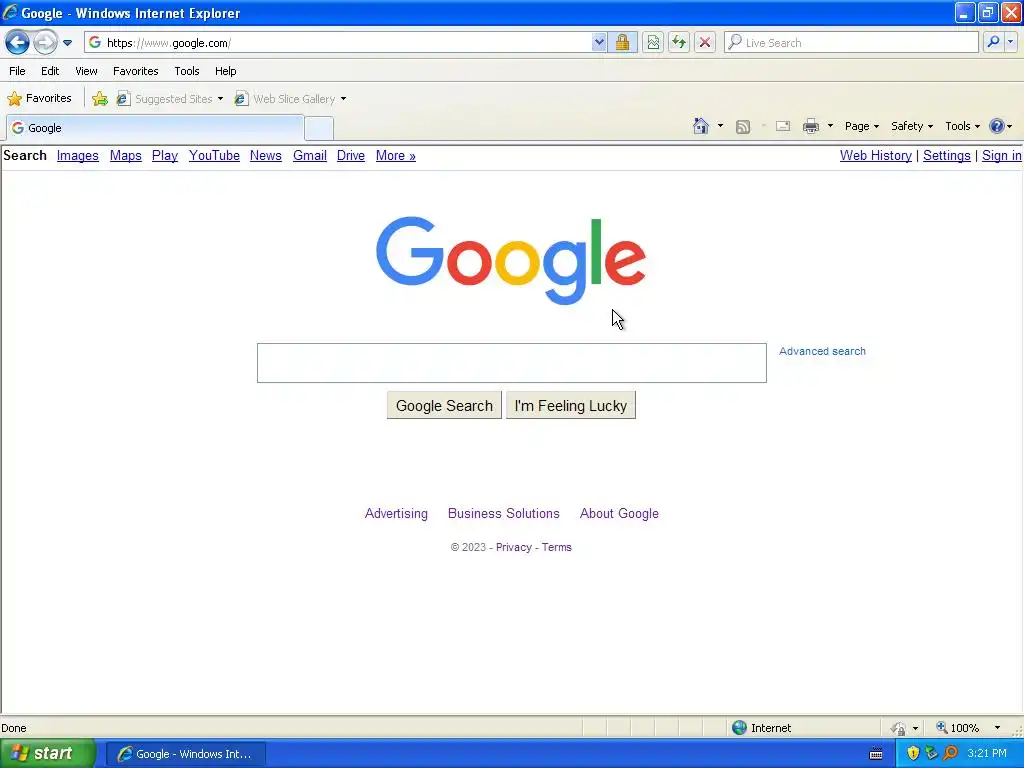Screen dimensions: 1024x768
Task: Stop loading with the red X icon
Action: pos(705,42)
